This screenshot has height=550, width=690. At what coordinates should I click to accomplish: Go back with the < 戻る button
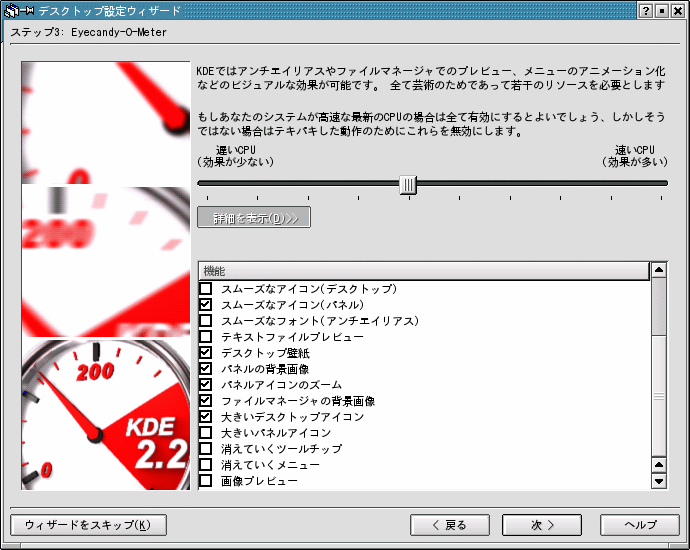pos(450,525)
